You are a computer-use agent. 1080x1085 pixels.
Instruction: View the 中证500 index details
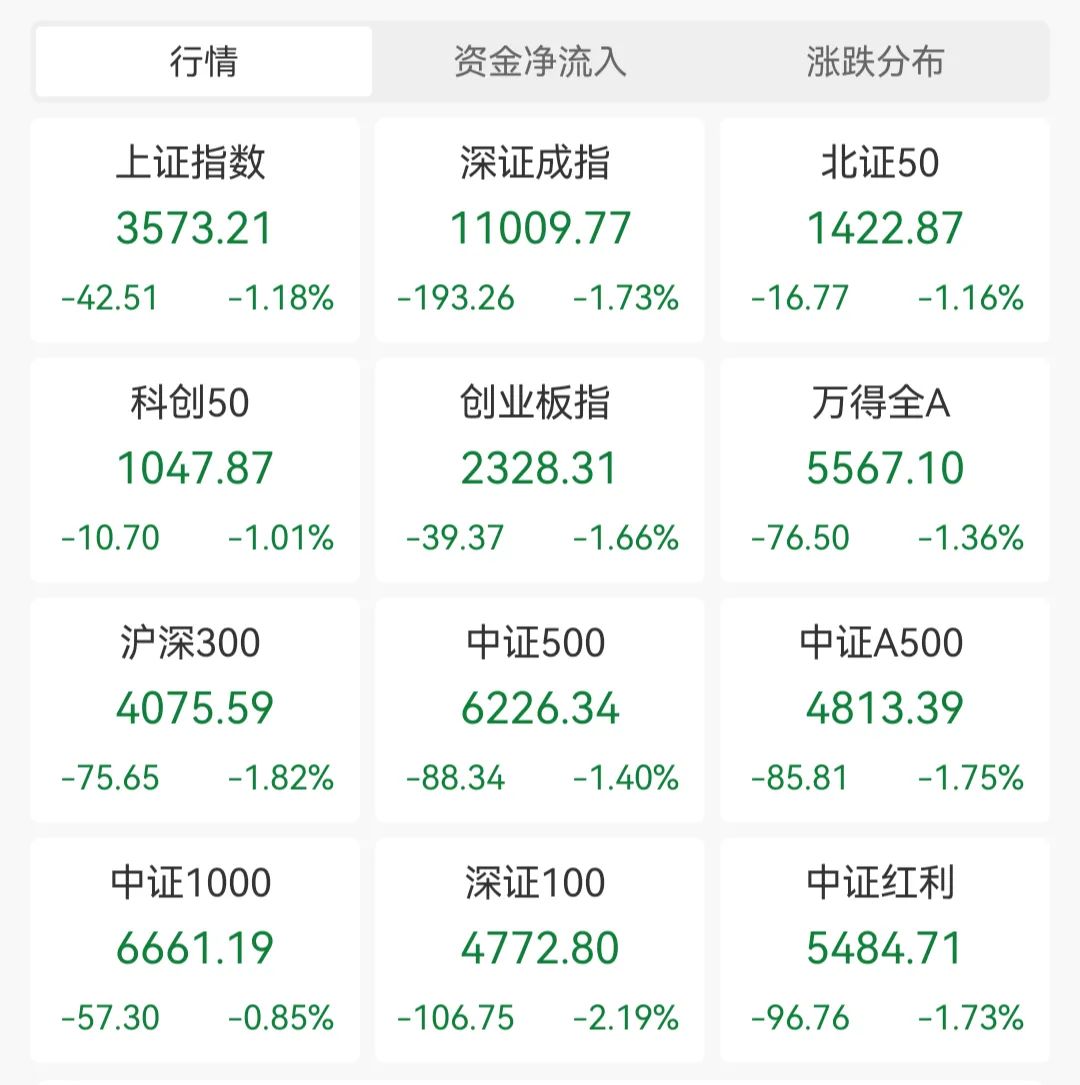540,710
